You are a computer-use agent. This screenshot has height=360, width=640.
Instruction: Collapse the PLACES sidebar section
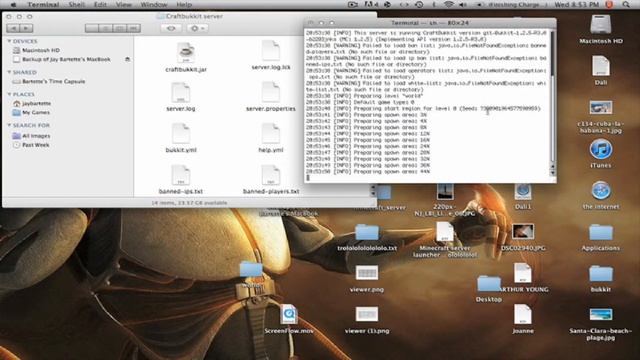[x=9, y=94]
